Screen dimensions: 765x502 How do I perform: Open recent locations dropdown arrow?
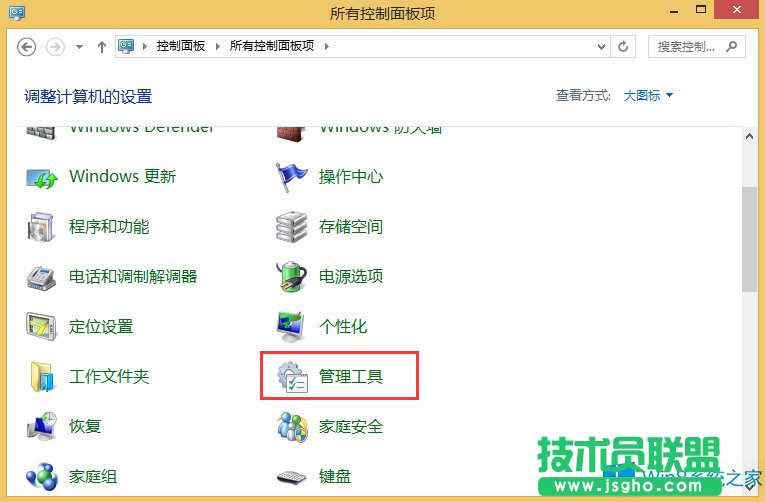(x=79, y=47)
